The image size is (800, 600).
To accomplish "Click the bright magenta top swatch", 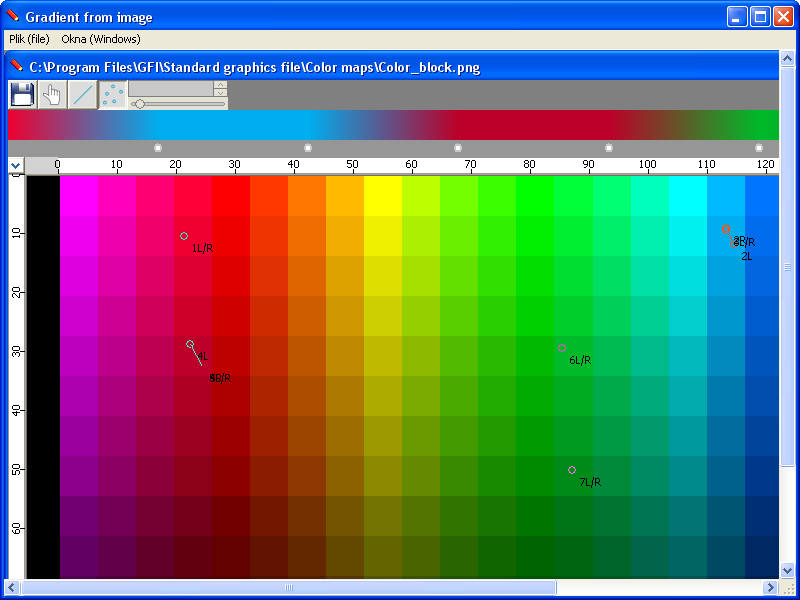I will click(x=79, y=196).
